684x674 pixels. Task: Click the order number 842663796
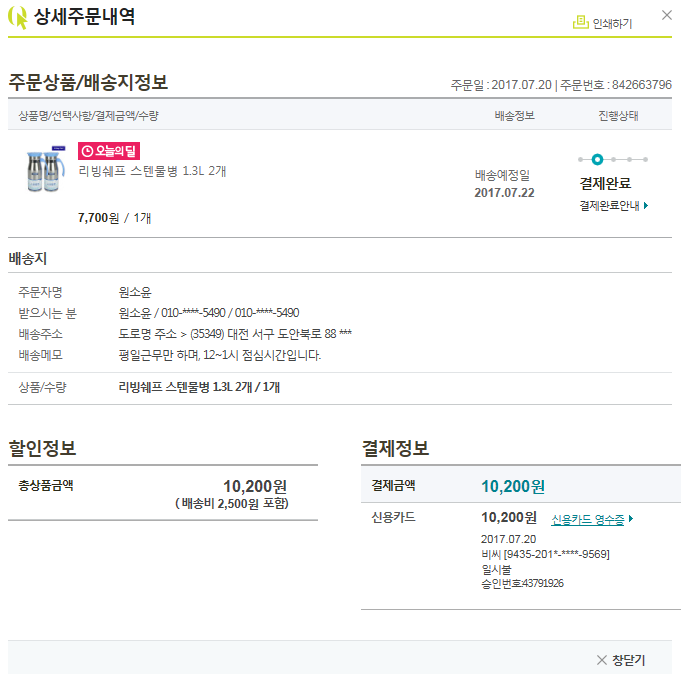coord(642,85)
